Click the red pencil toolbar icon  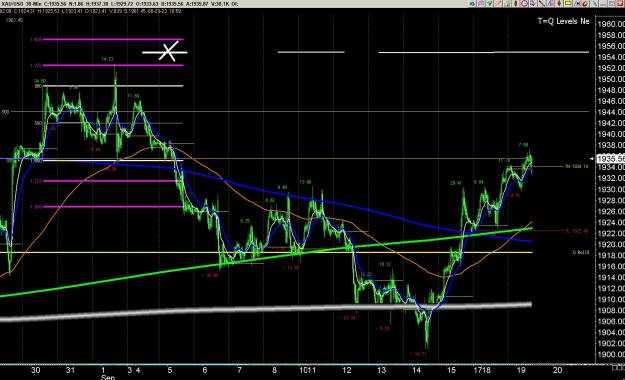(x=498, y=4)
